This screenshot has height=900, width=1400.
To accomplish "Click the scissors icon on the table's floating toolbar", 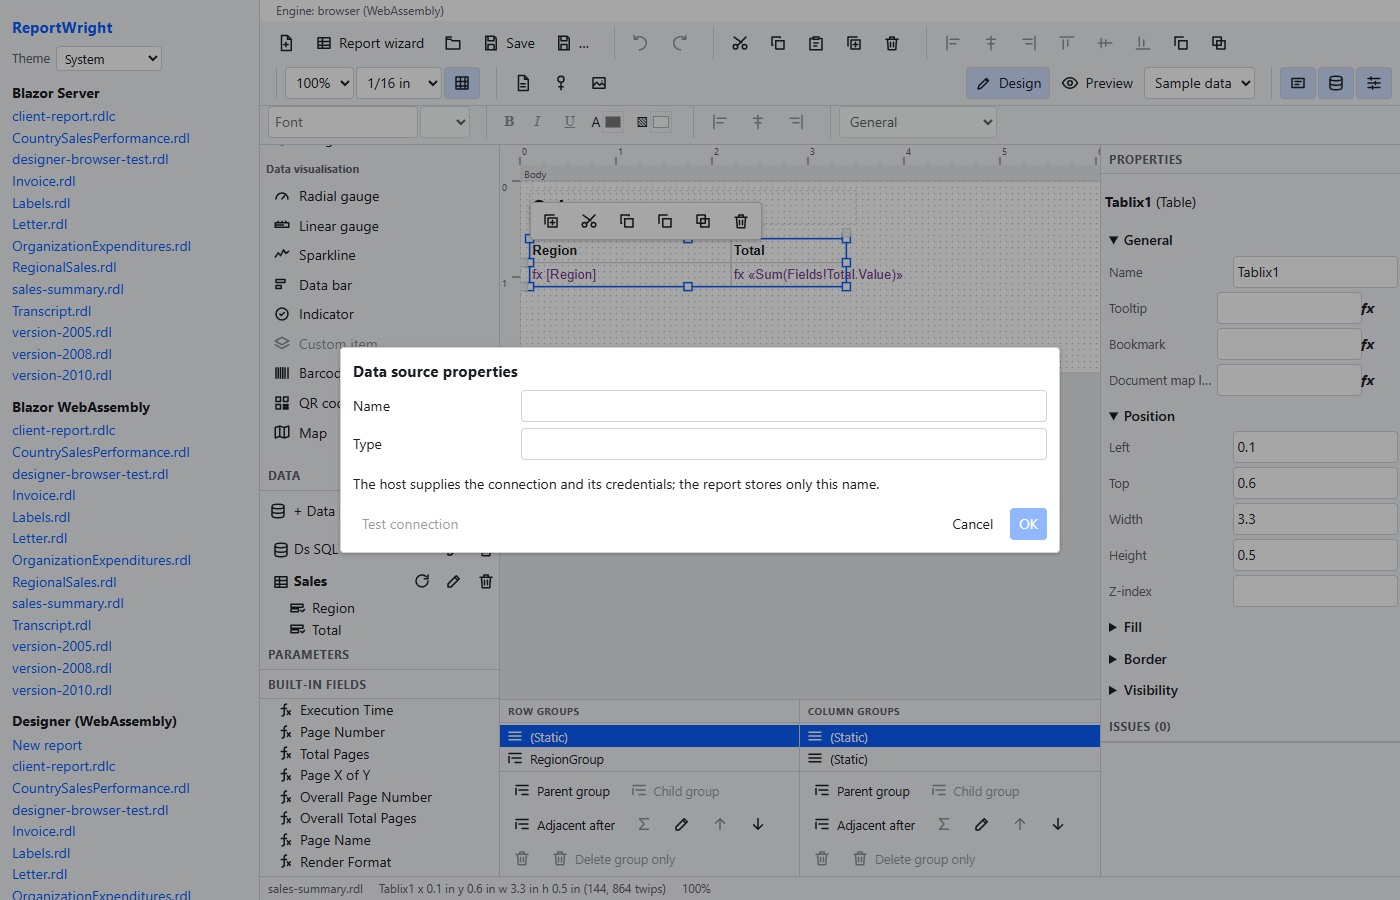I will point(589,221).
